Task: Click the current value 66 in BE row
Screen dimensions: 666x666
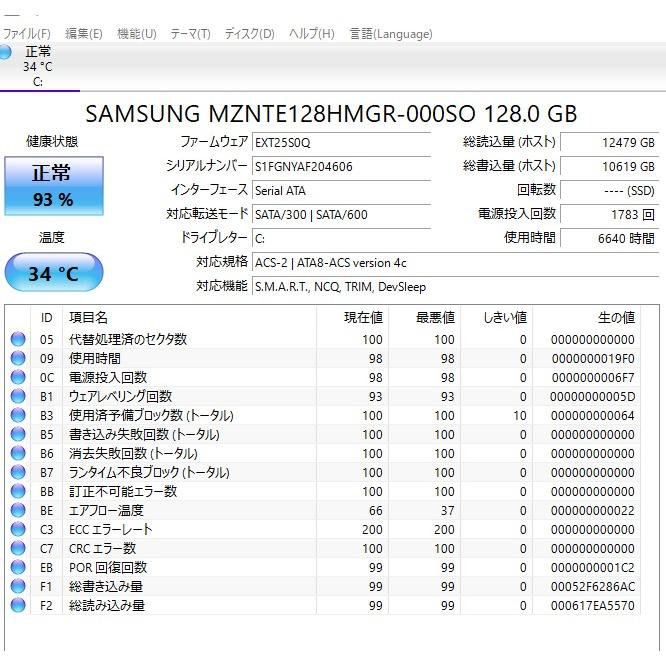Action: pyautogui.click(x=375, y=511)
